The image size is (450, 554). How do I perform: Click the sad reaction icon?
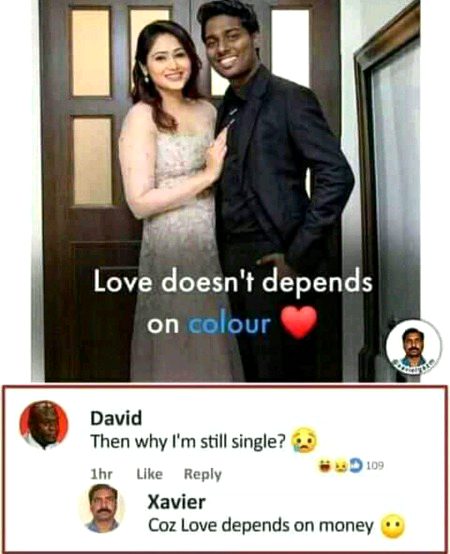click(341, 466)
